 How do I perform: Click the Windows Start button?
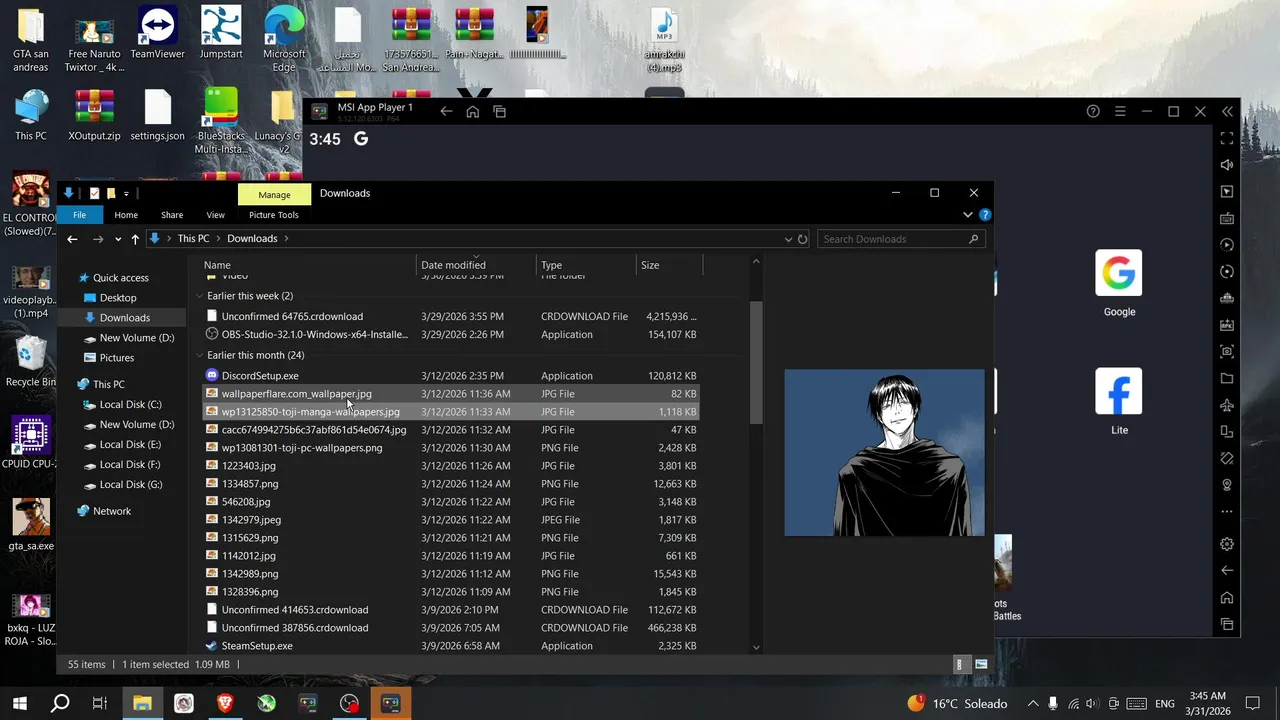point(19,703)
